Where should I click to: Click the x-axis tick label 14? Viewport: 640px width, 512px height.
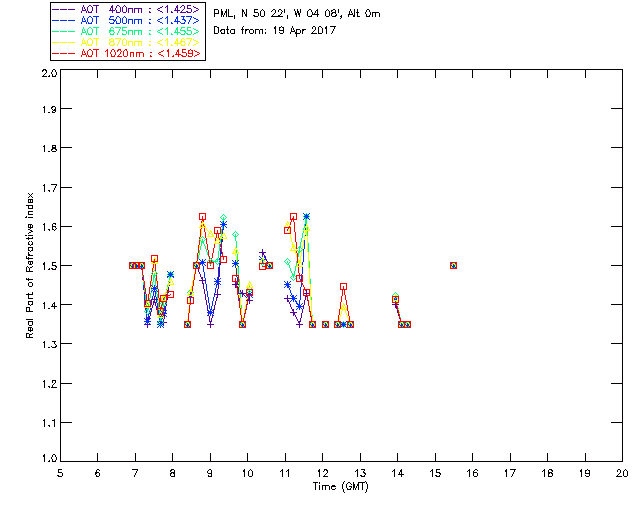[x=398, y=473]
